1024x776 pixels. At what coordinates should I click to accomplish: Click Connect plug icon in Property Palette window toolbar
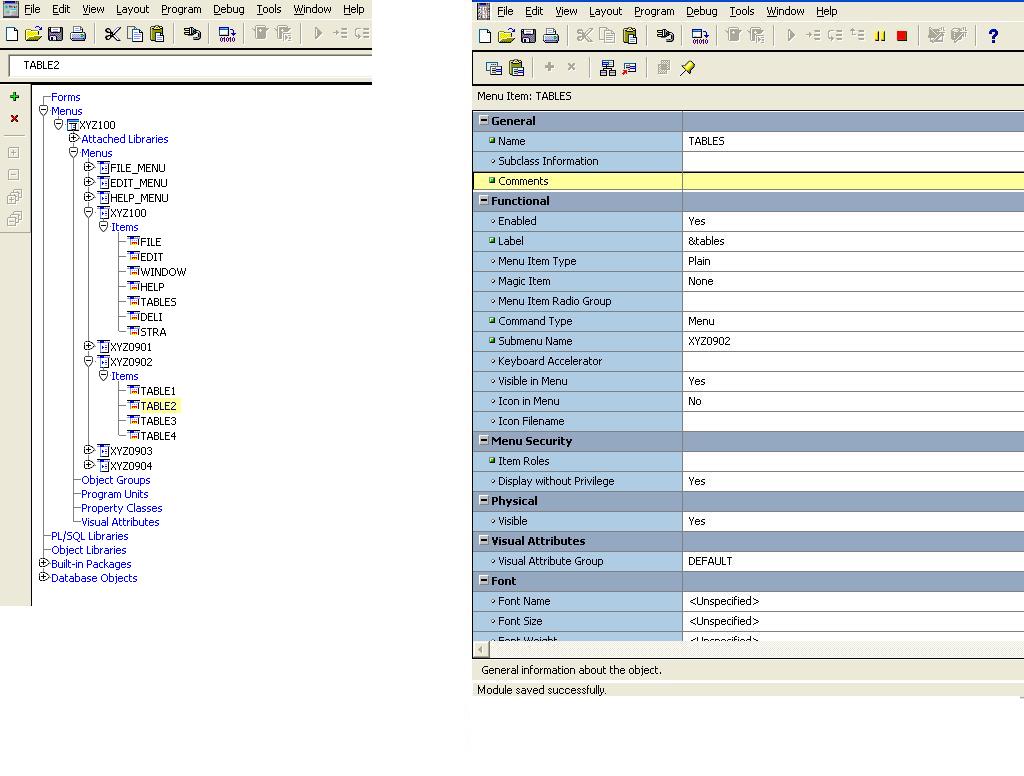pyautogui.click(x=665, y=35)
